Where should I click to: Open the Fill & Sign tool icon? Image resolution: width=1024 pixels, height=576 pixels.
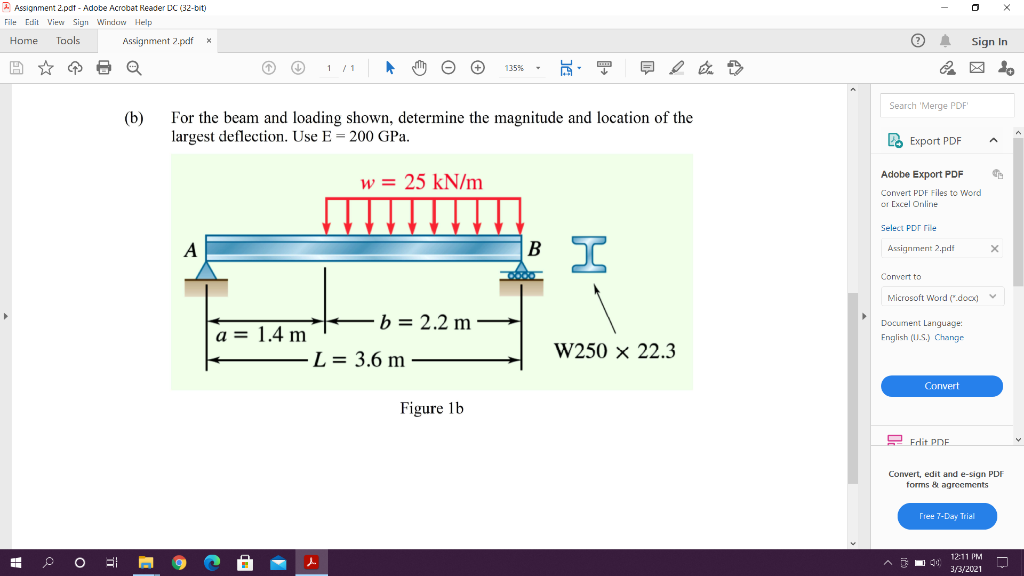click(x=706, y=68)
